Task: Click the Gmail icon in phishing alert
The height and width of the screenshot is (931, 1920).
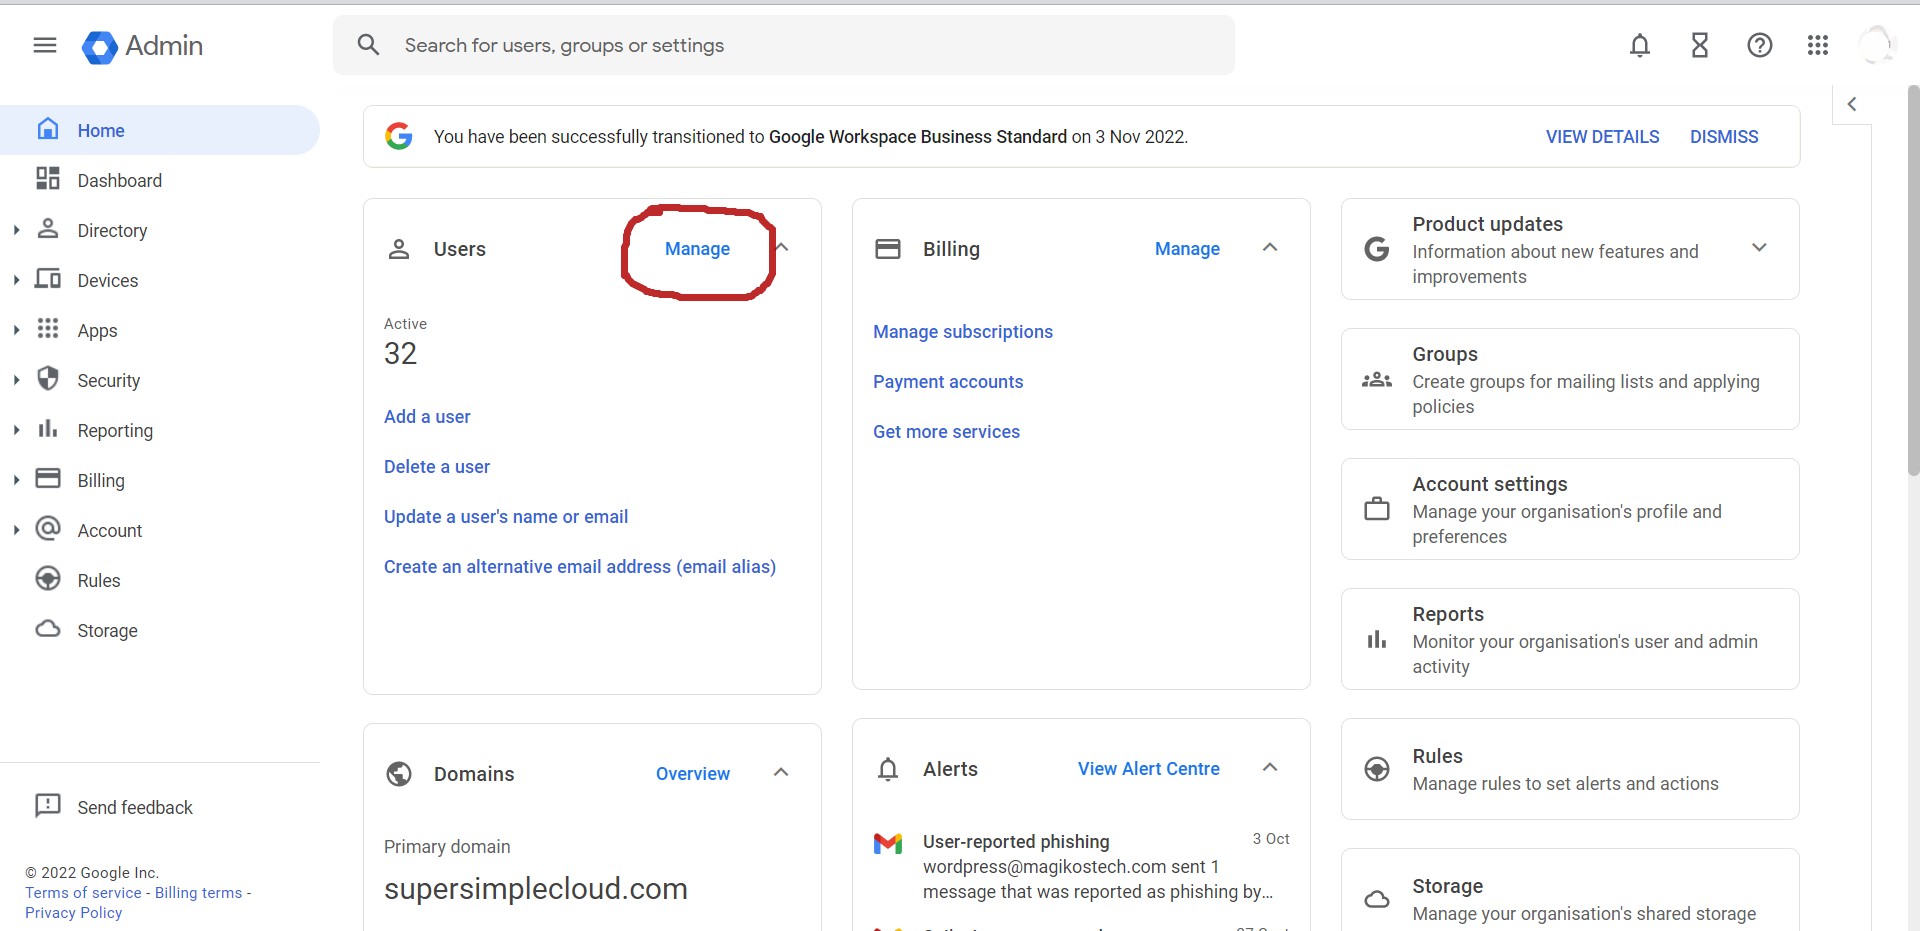Action: [888, 843]
